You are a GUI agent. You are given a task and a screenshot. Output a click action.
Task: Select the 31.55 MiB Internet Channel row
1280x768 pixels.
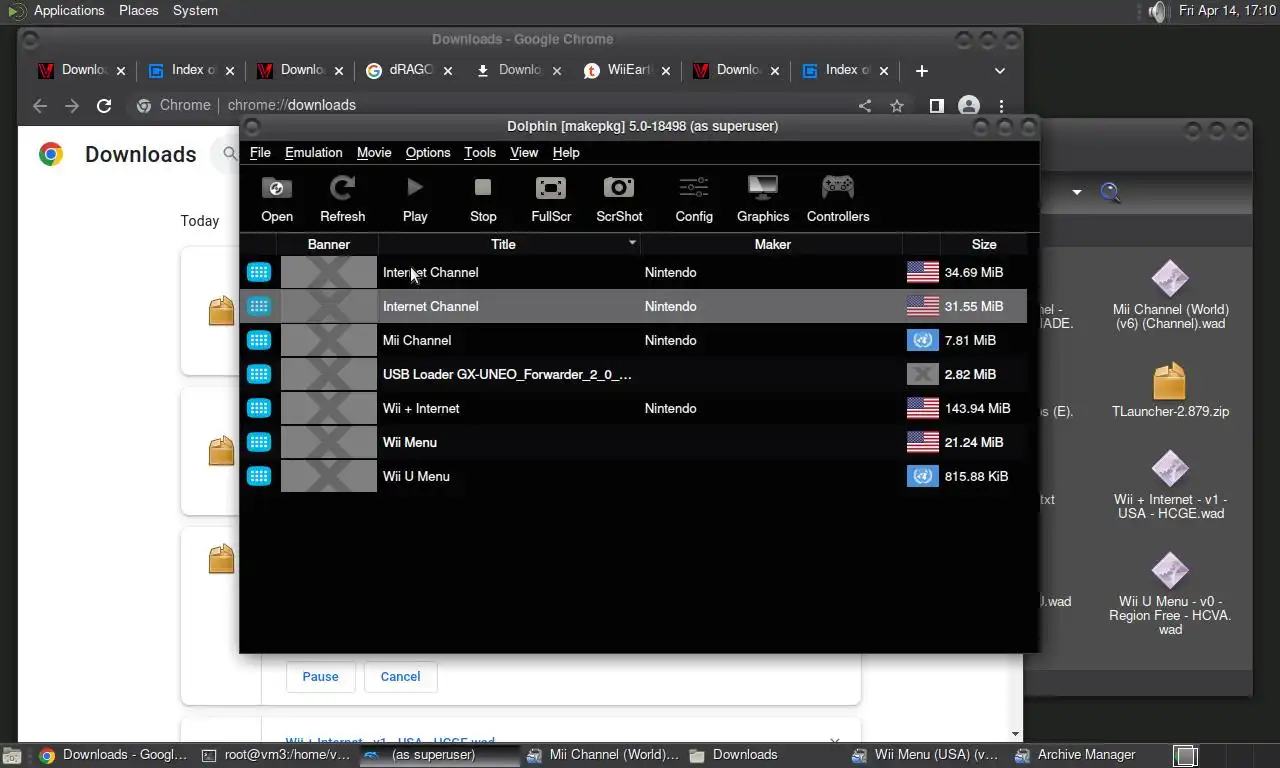point(634,306)
